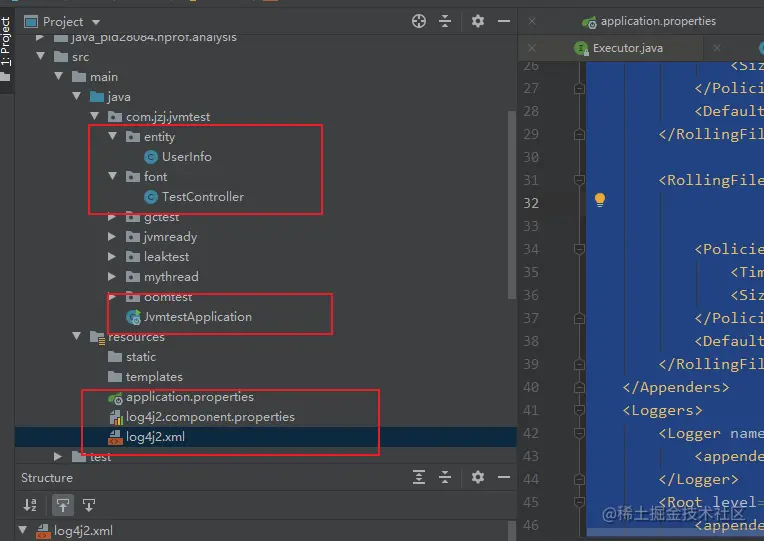764x541 pixels.
Task: Hide the Project tool window
Action: [504, 21]
